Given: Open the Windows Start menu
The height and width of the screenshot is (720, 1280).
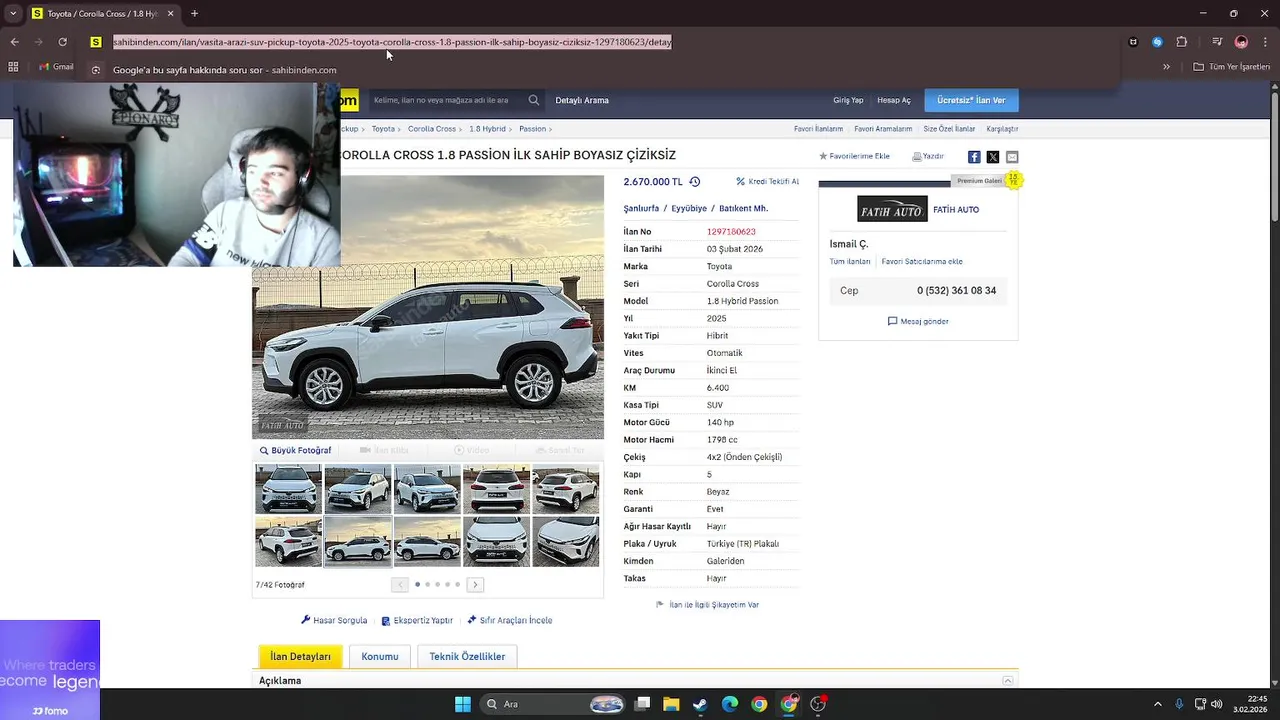Looking at the screenshot, I should 463,704.
